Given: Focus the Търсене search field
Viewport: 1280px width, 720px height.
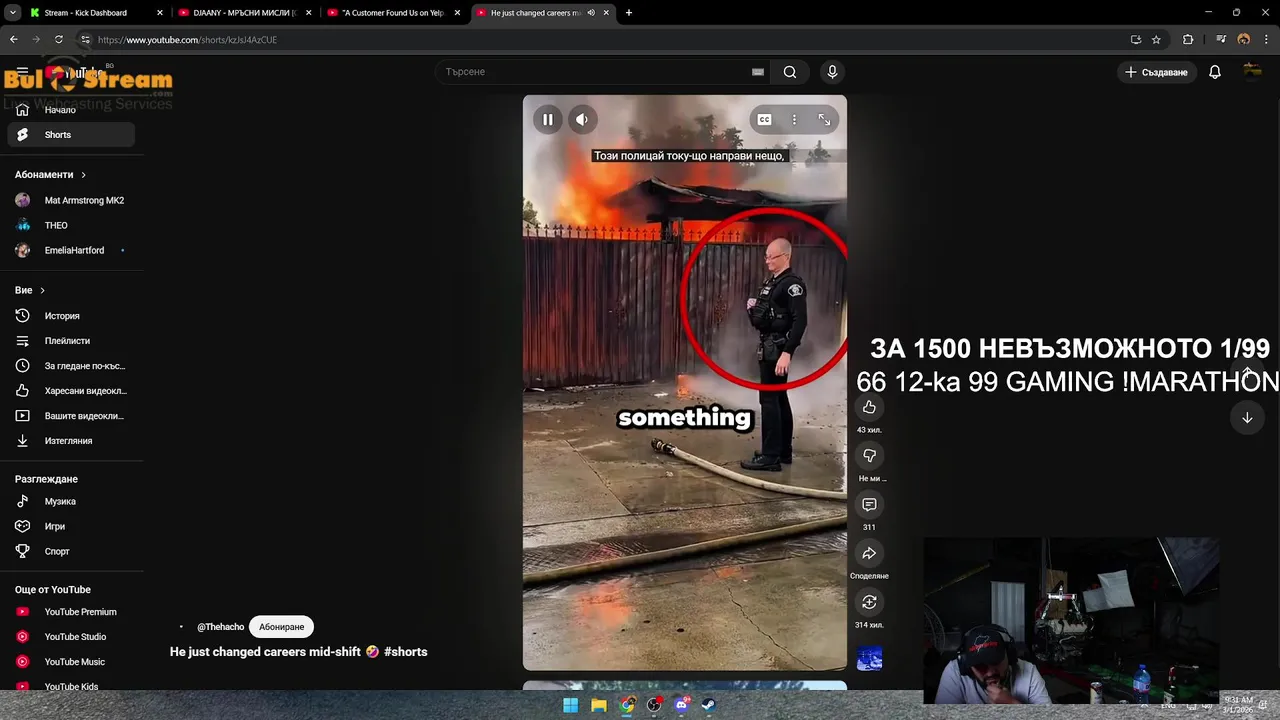Looking at the screenshot, I should pyautogui.click(x=595, y=72).
